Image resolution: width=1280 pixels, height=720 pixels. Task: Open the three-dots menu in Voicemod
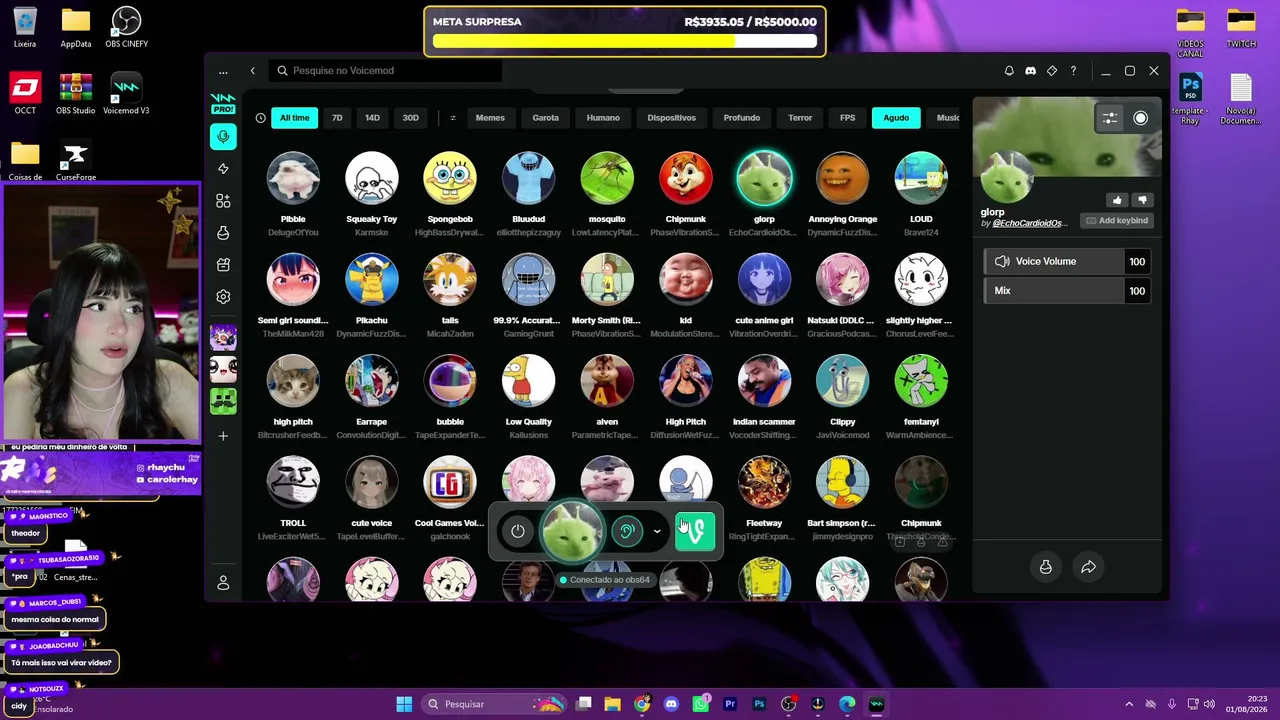[223, 71]
